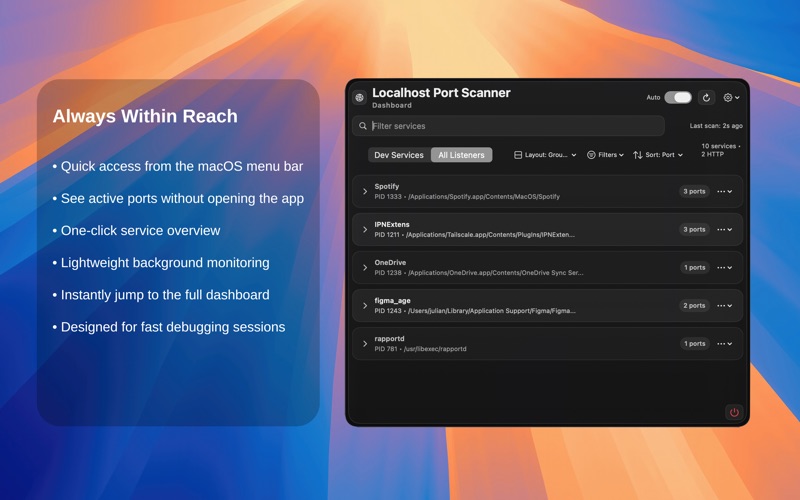Click the refresh scan icon

tap(706, 97)
